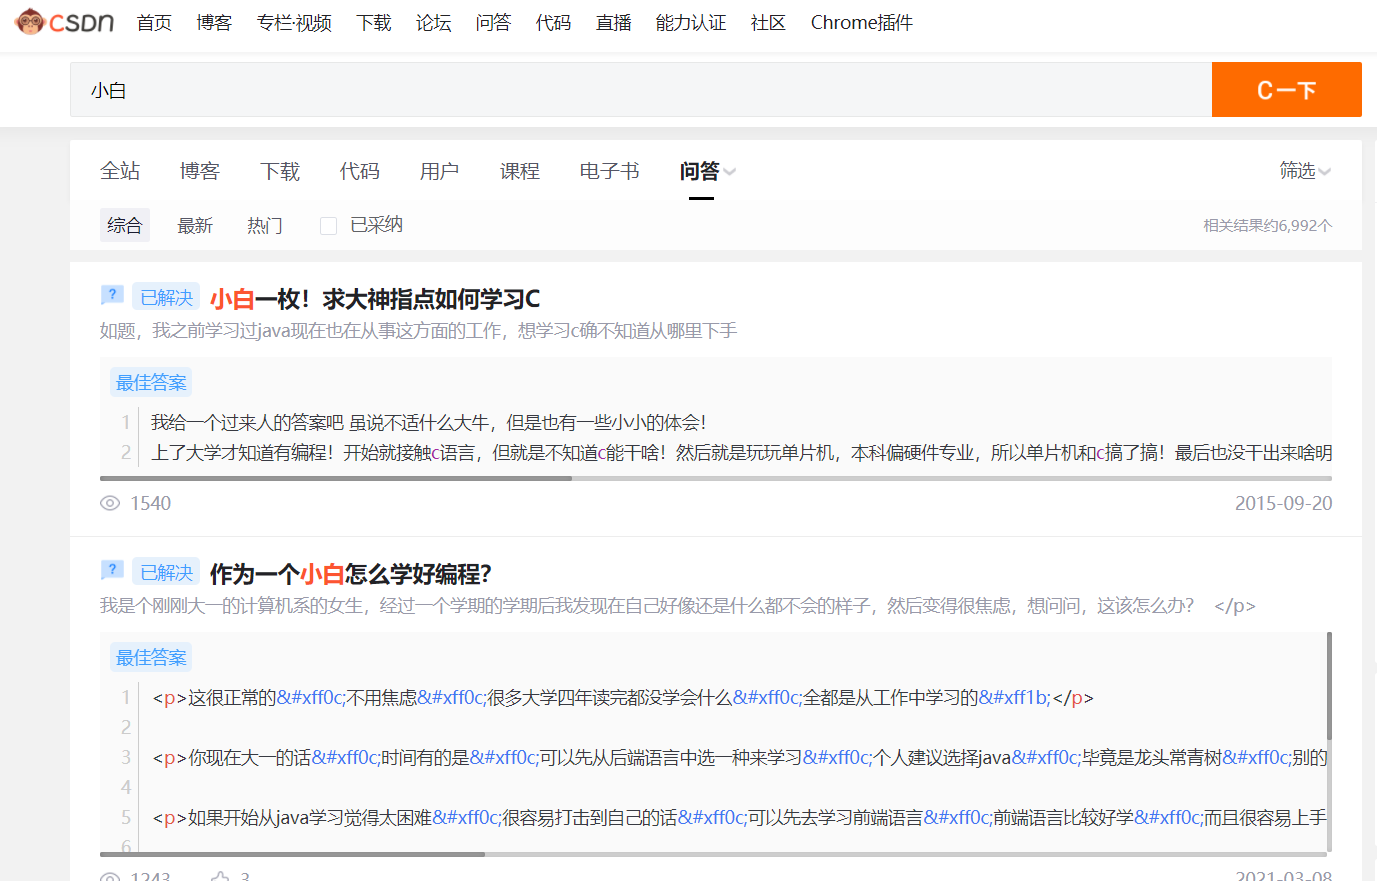This screenshot has height=881, width=1377.
Task: Click answer line 上了大学才知道有编程
Action: 741,453
